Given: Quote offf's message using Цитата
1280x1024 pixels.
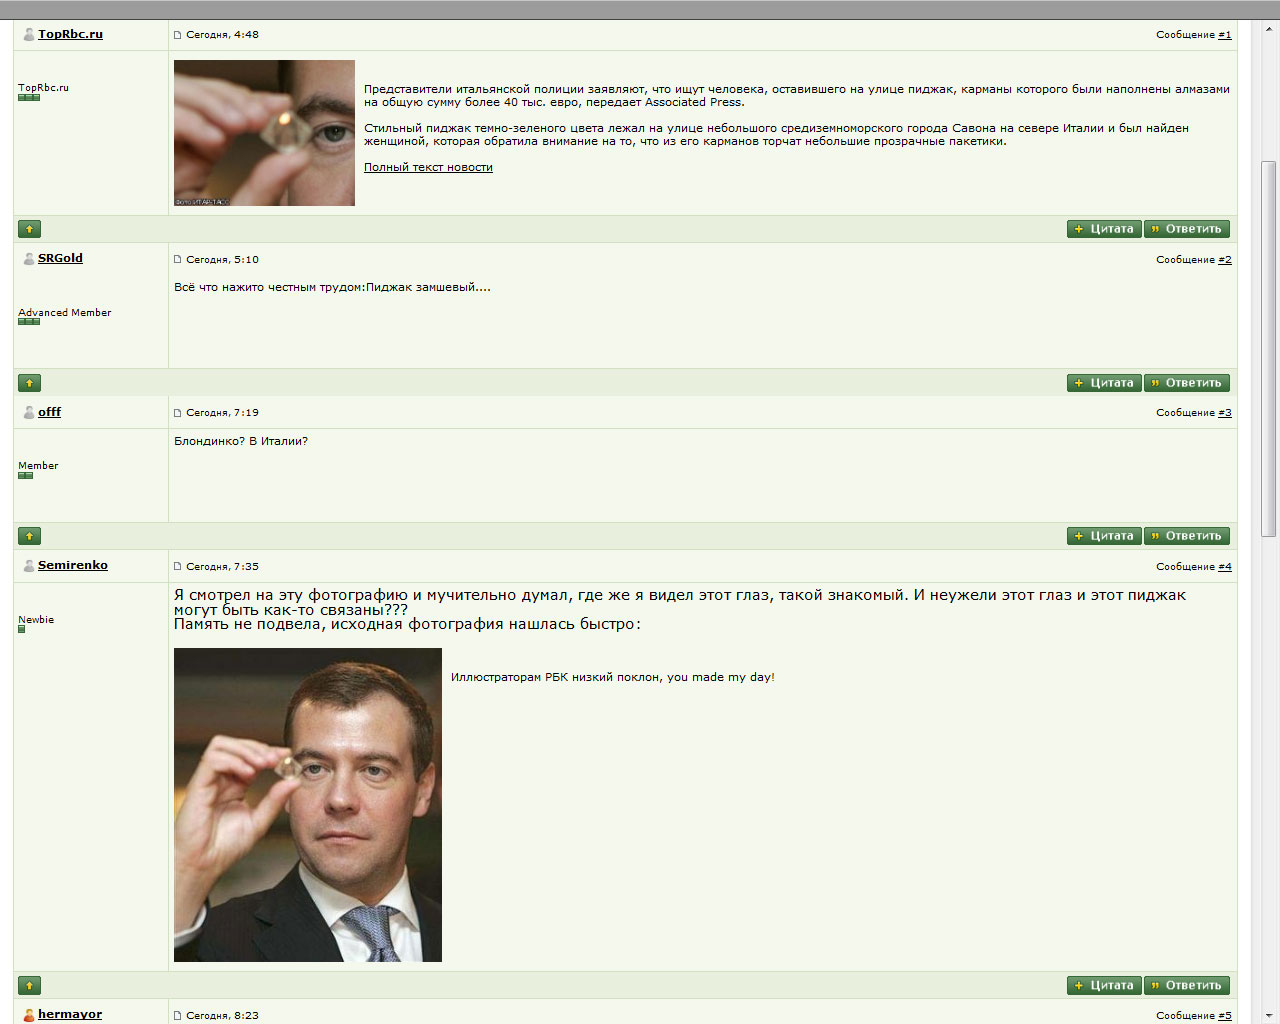Looking at the screenshot, I should [x=1104, y=536].
